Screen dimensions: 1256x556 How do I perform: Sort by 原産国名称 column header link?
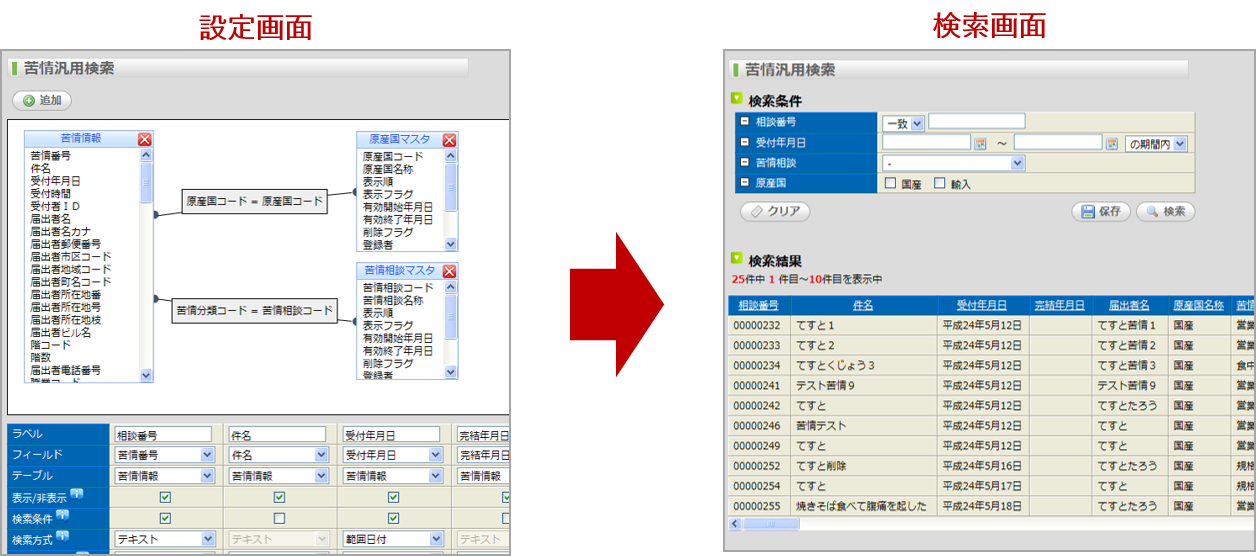tap(1198, 305)
